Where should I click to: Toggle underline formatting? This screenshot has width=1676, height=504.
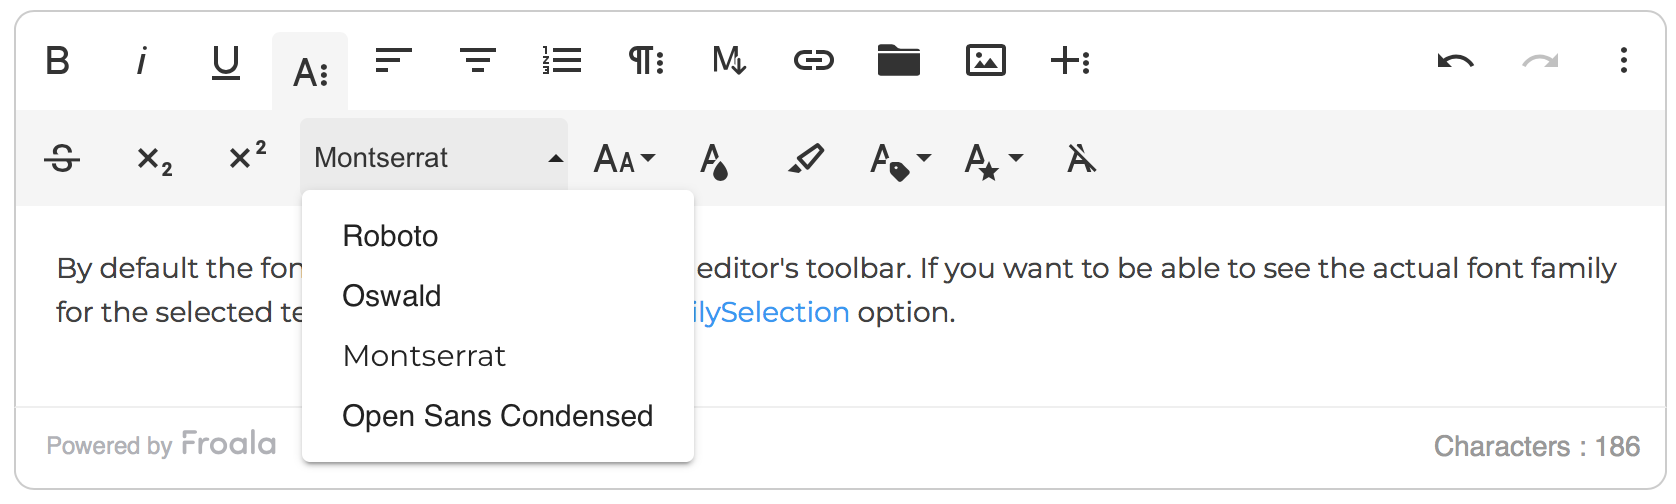click(x=226, y=62)
